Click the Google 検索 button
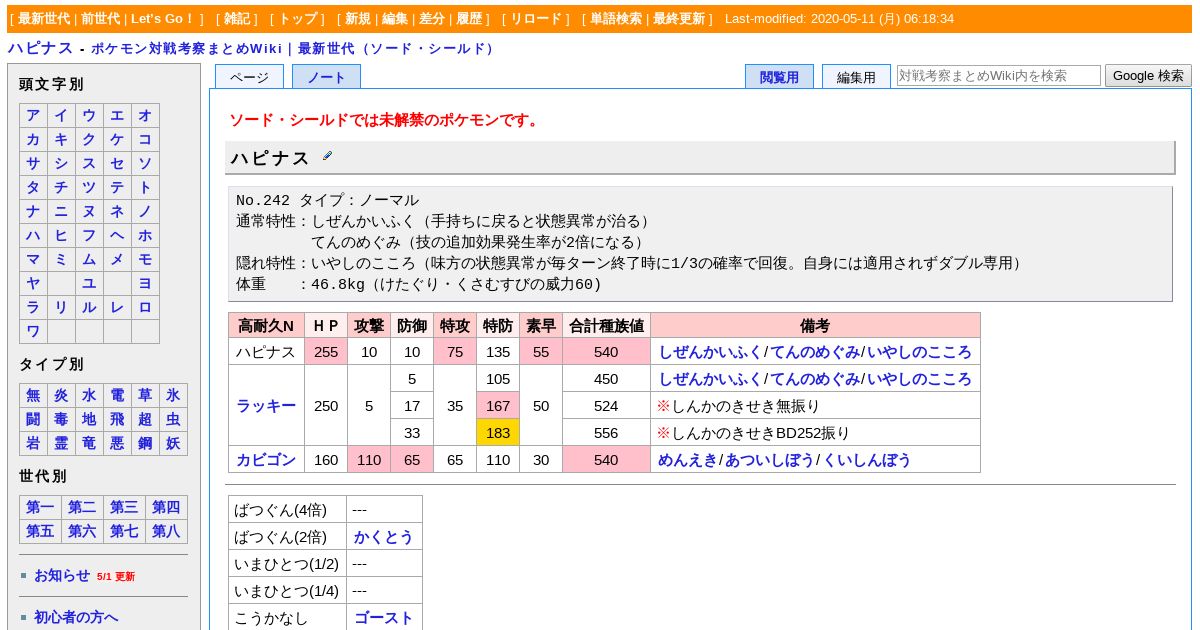 click(1148, 75)
